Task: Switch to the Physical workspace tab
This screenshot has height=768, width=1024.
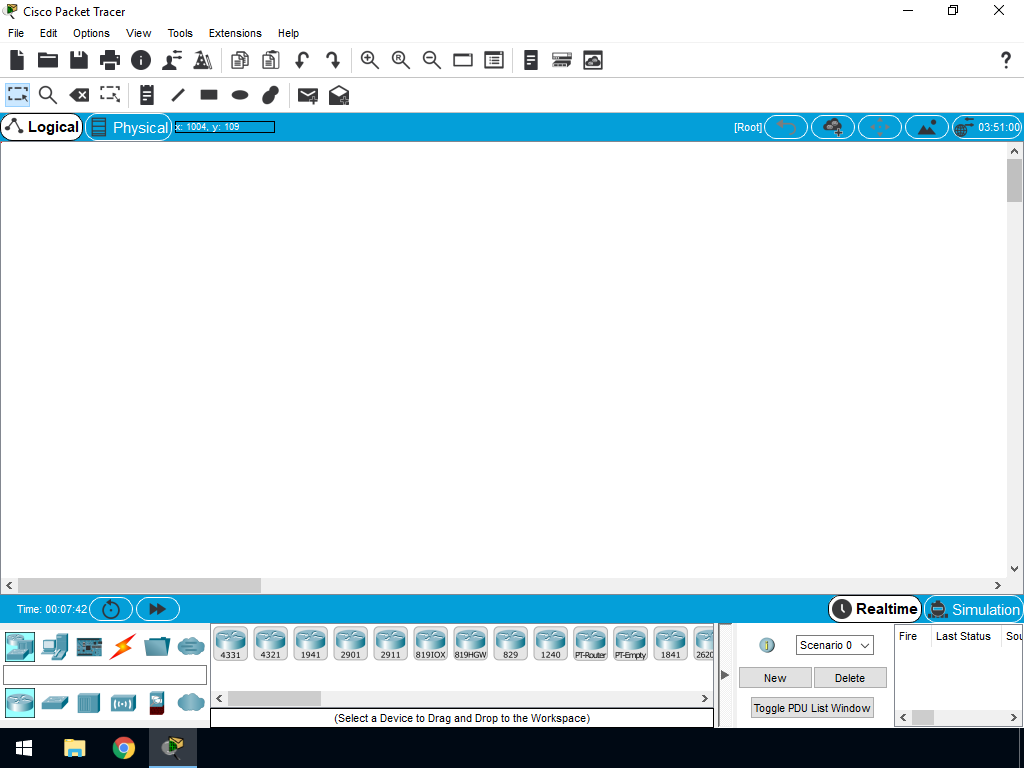Action: pos(129,127)
